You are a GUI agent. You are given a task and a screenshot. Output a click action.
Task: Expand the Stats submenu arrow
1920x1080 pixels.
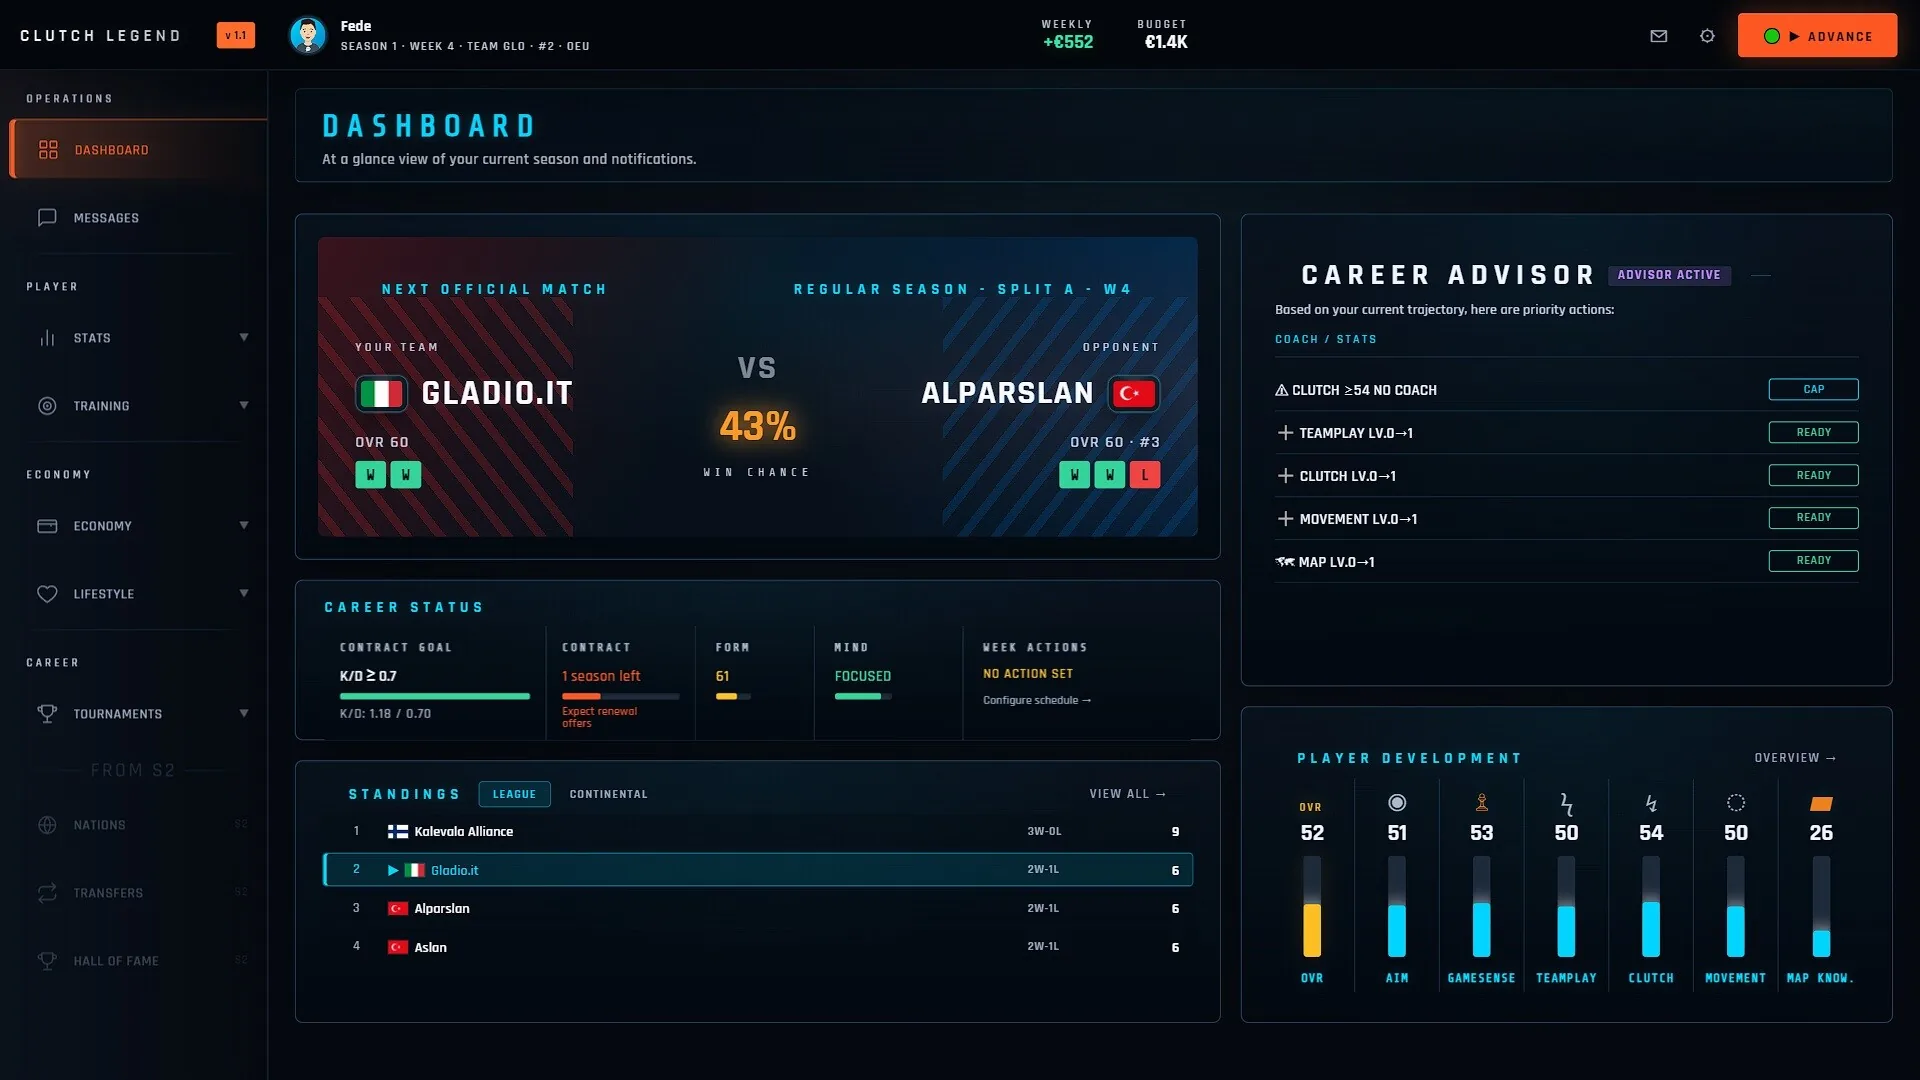(244, 337)
